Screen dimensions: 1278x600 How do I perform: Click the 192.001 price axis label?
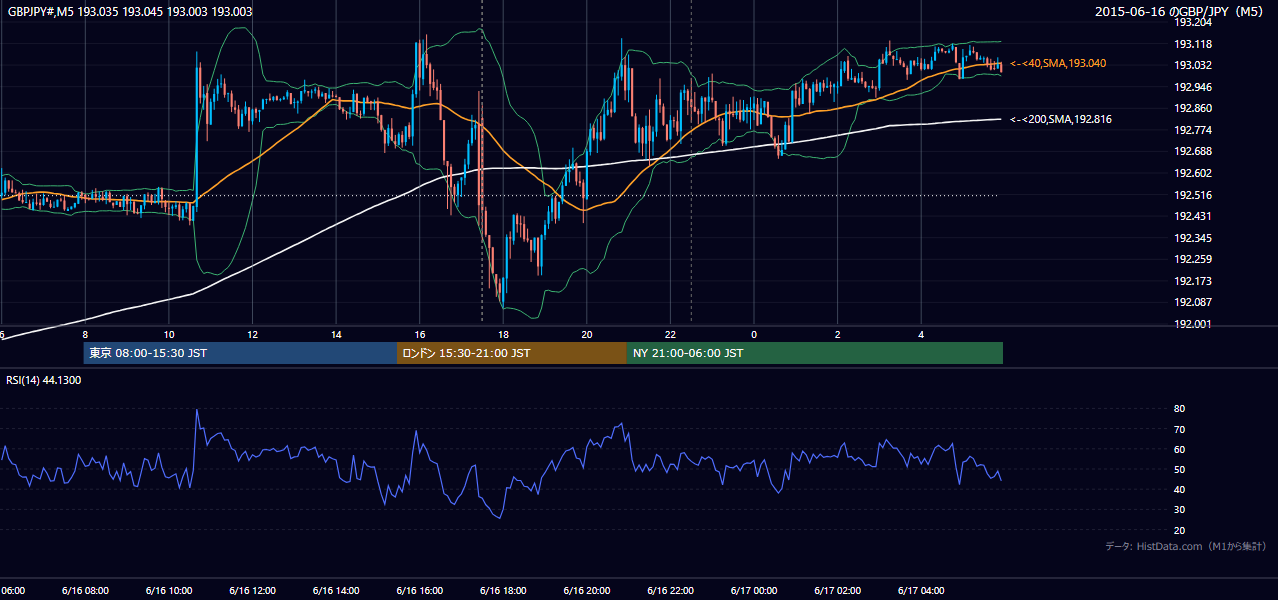tap(1193, 324)
